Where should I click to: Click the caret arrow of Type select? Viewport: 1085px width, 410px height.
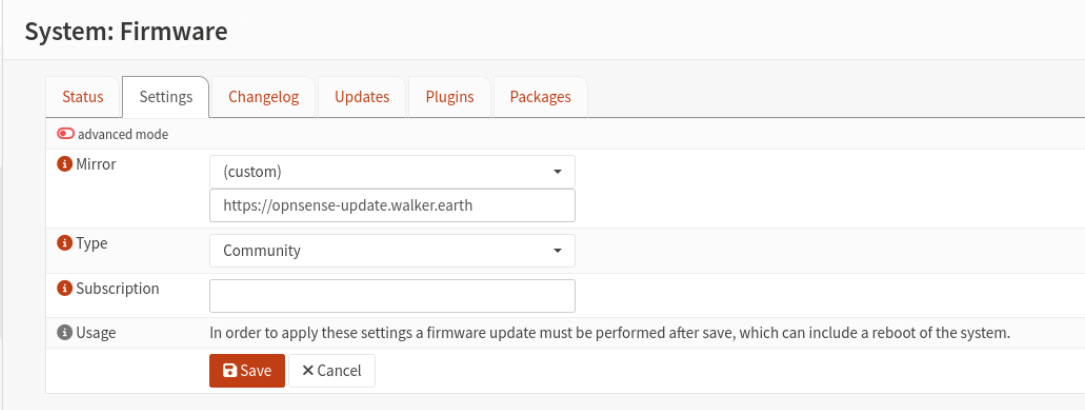click(558, 251)
